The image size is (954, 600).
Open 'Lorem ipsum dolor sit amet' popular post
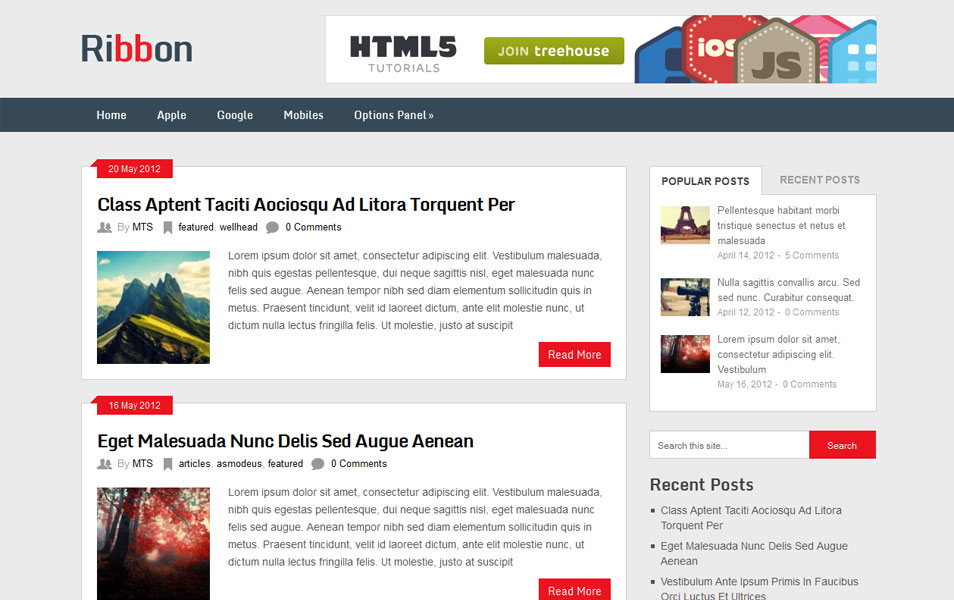point(778,354)
